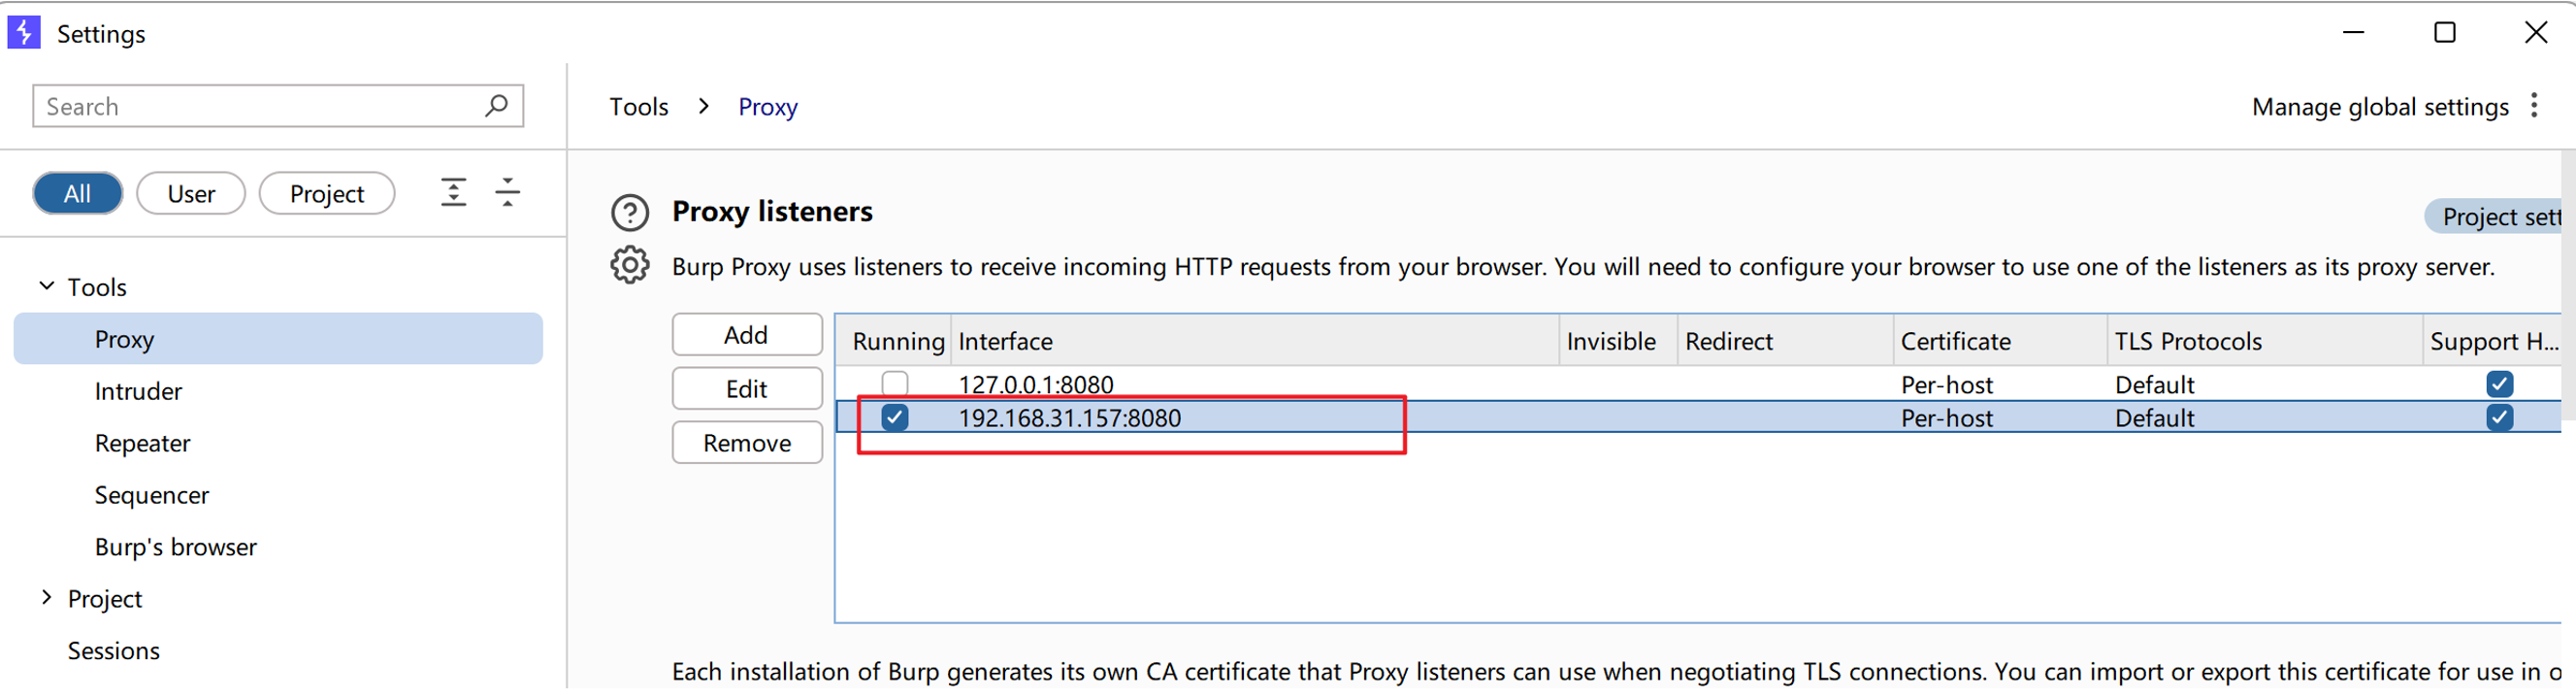
Task: Click the collapse all sections icon
Action: point(507,192)
